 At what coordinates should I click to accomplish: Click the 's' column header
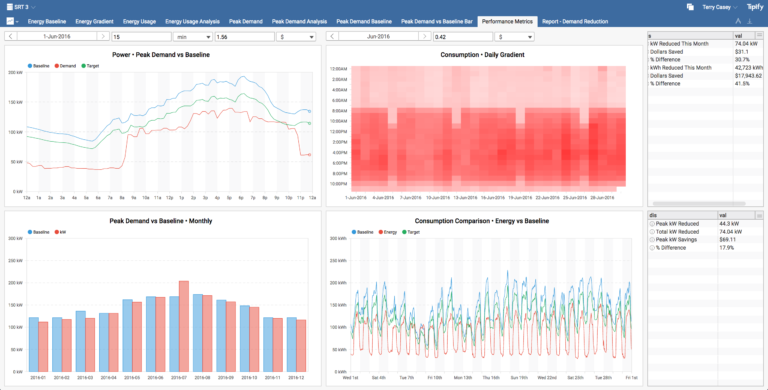coord(691,36)
